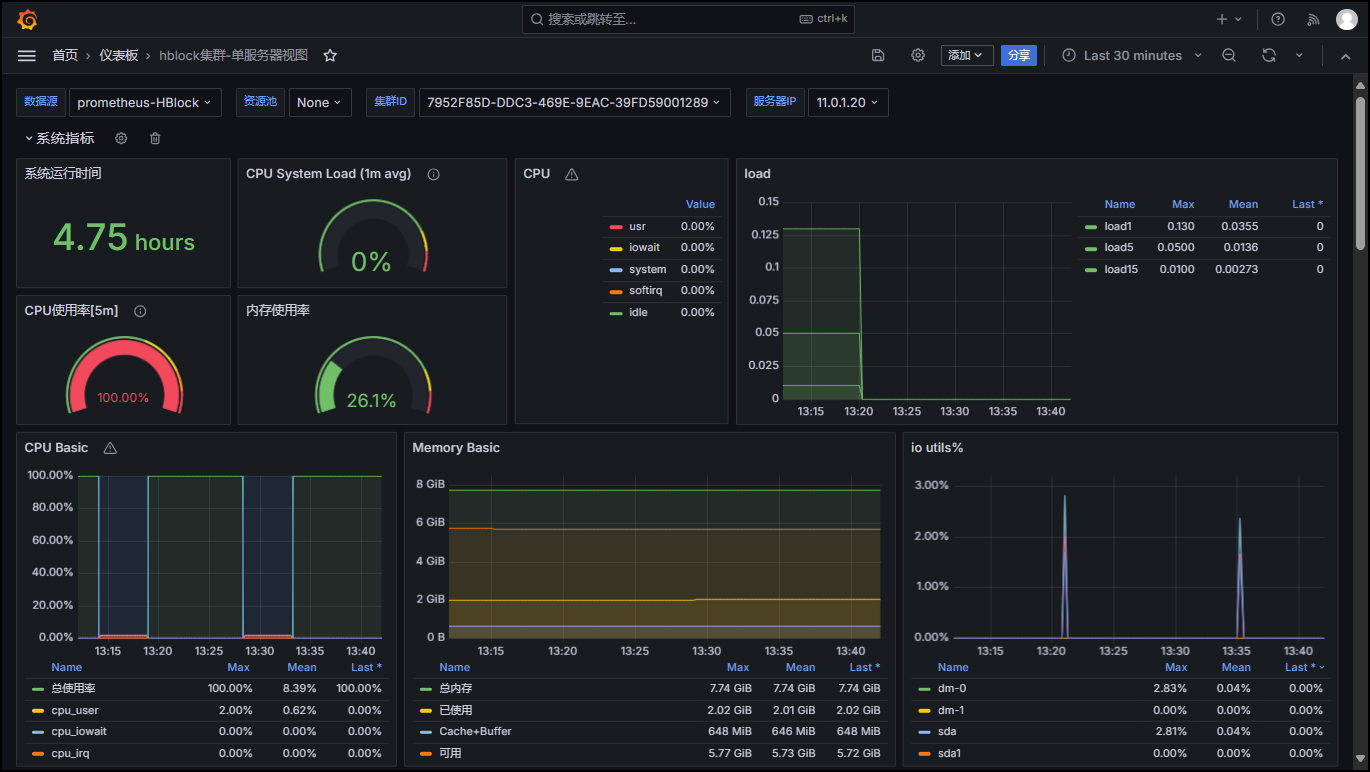Click the load panel title

(757, 174)
